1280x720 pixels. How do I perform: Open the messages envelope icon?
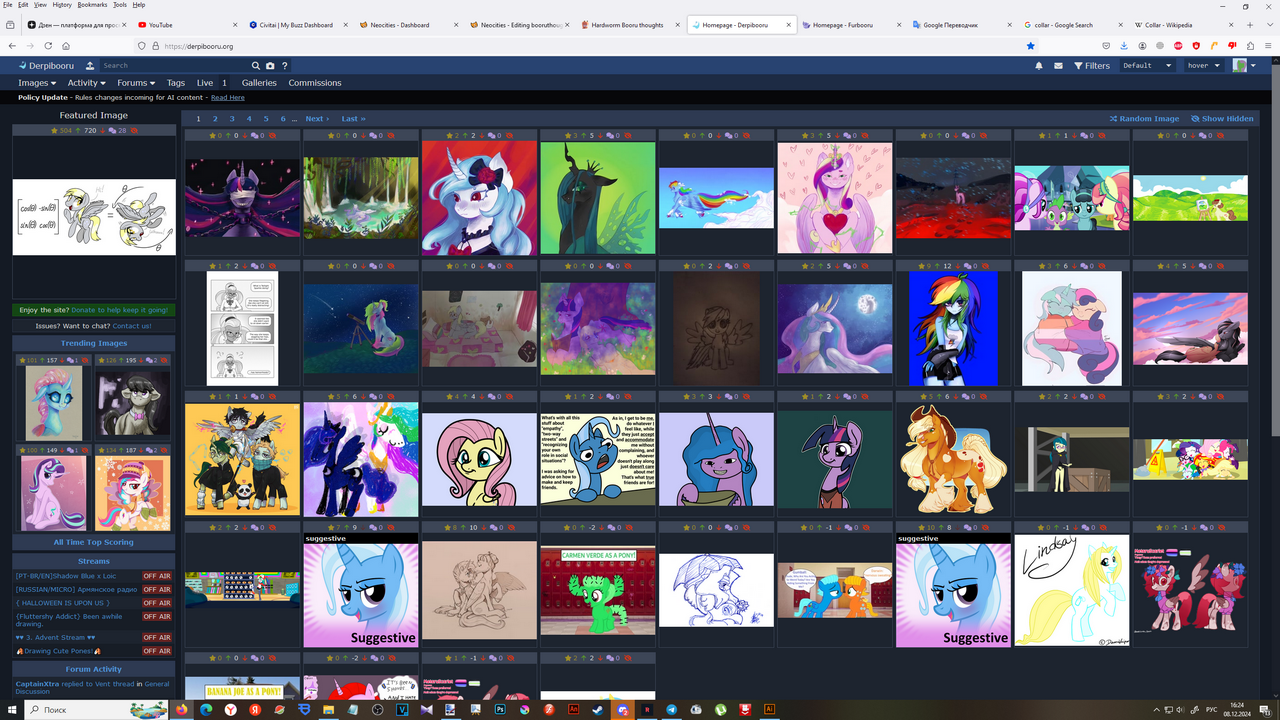[1059, 66]
